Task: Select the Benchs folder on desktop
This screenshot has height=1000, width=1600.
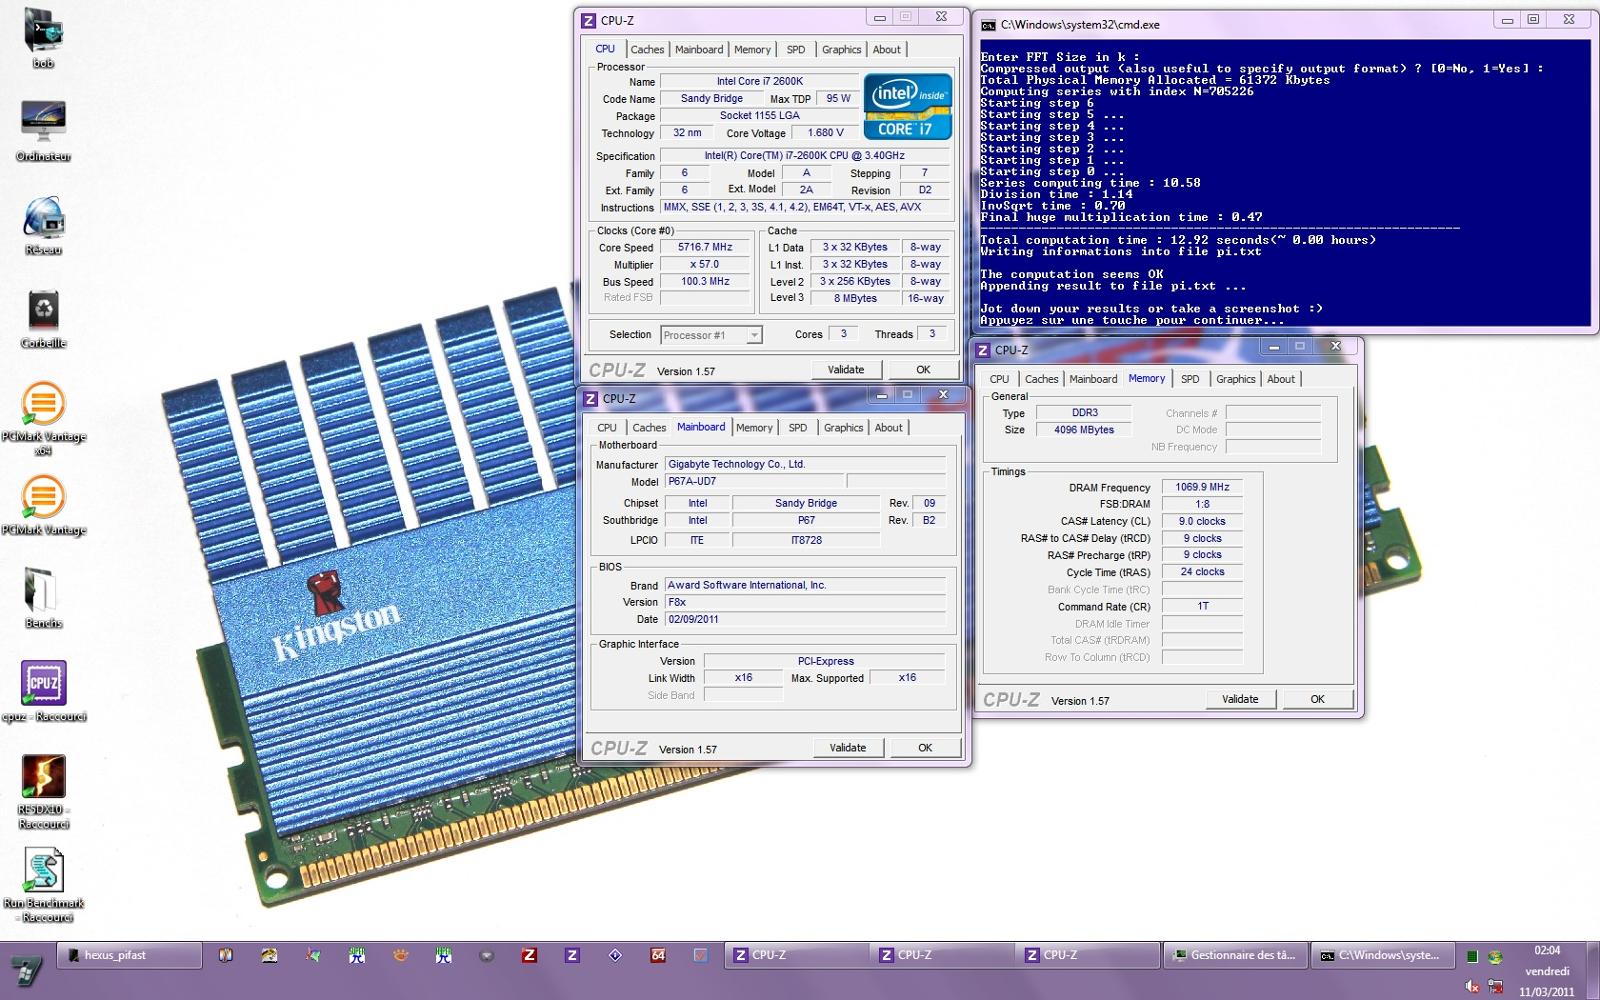Action: (x=43, y=597)
